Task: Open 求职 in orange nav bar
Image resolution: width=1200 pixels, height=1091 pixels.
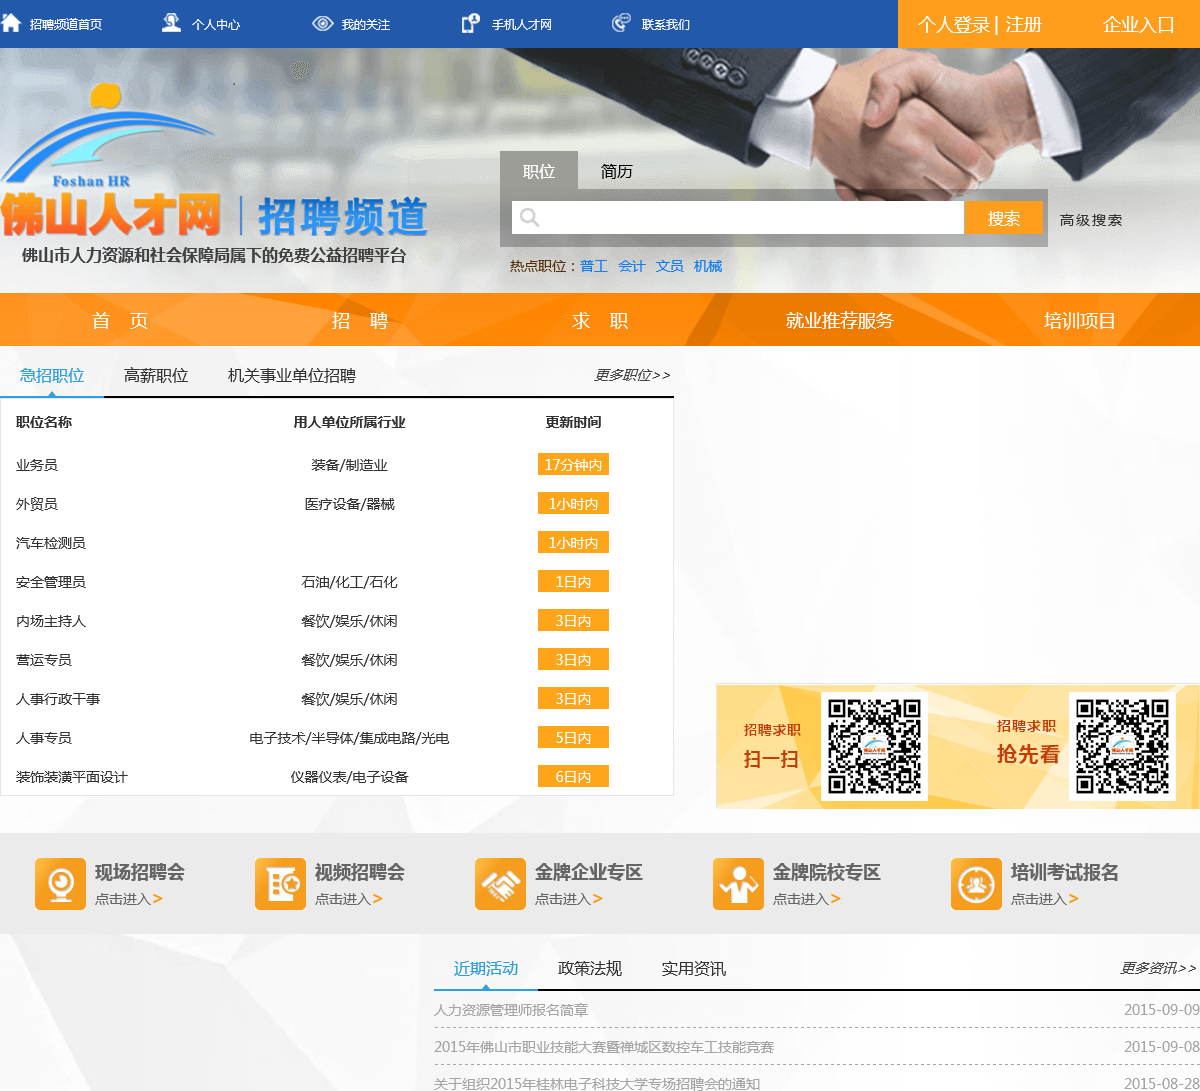Action: (600, 320)
